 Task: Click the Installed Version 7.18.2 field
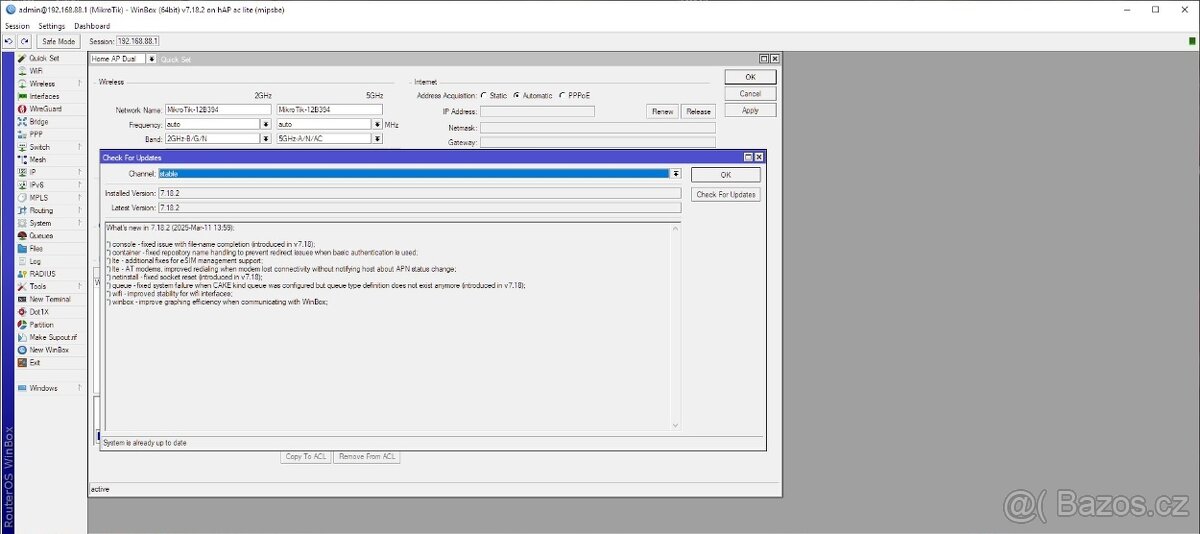pos(420,192)
